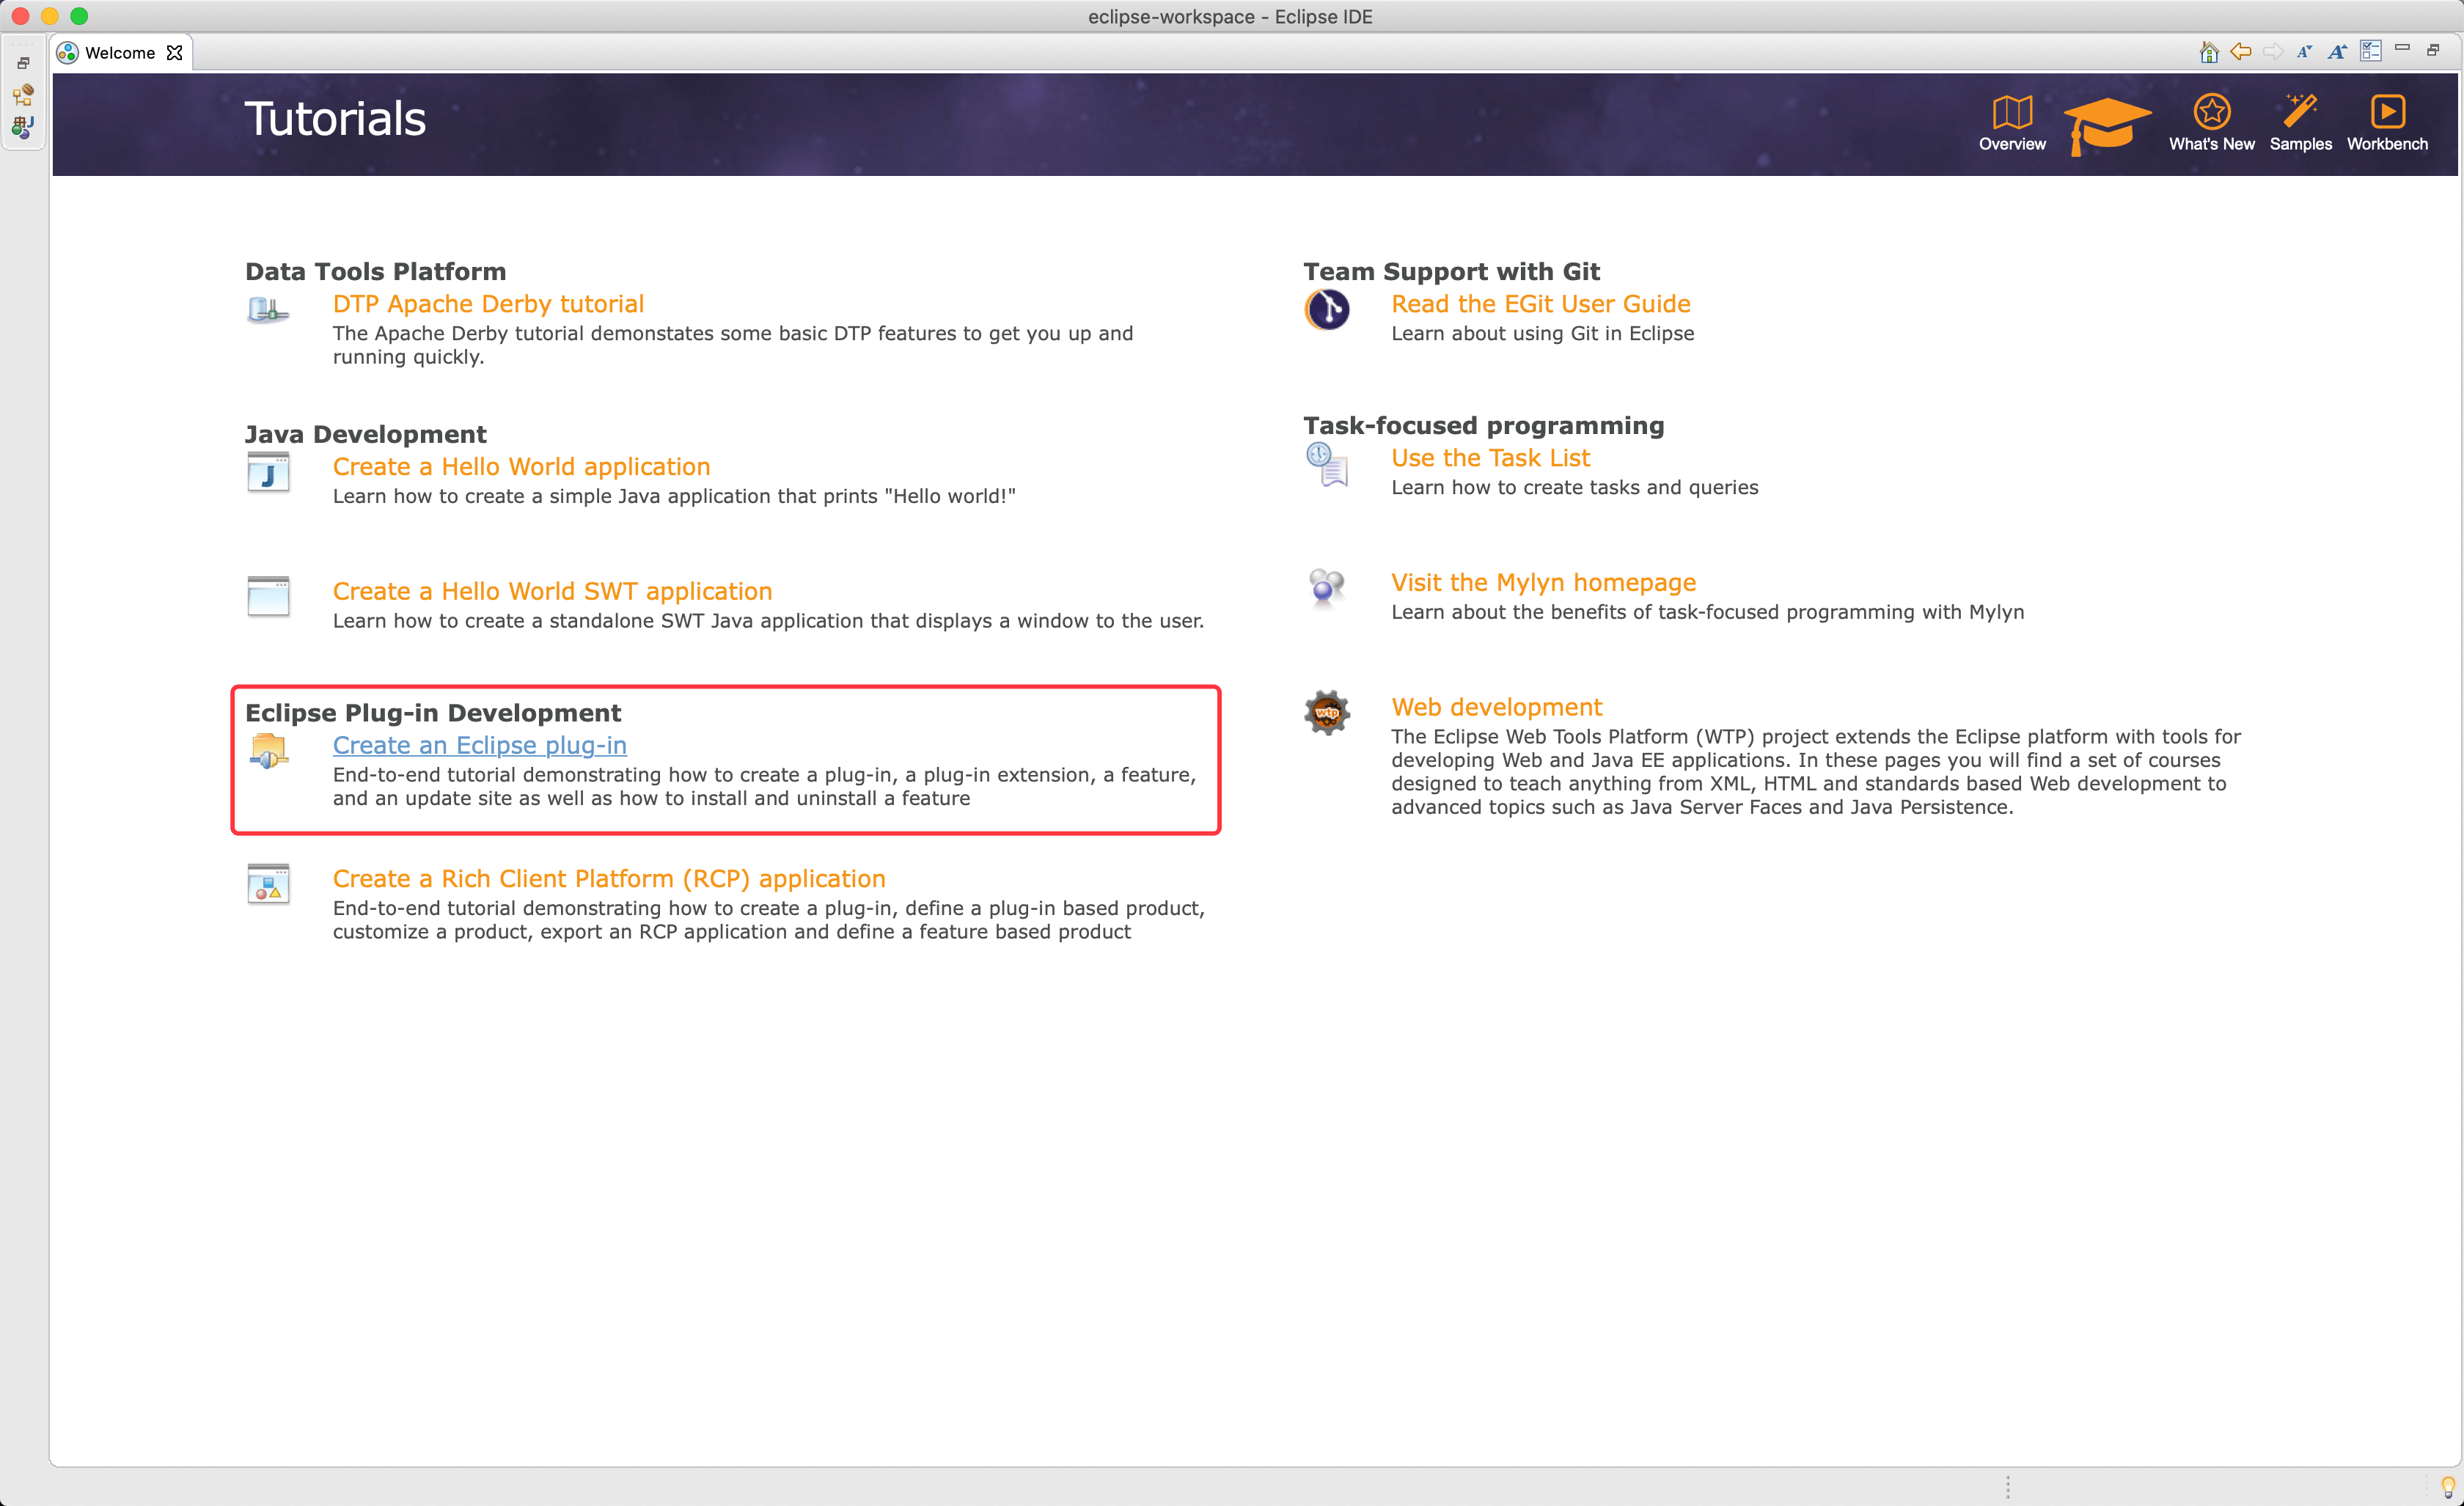Restore the Welcome view from the toolbar
2464x1506 pixels.
coord(2433,50)
